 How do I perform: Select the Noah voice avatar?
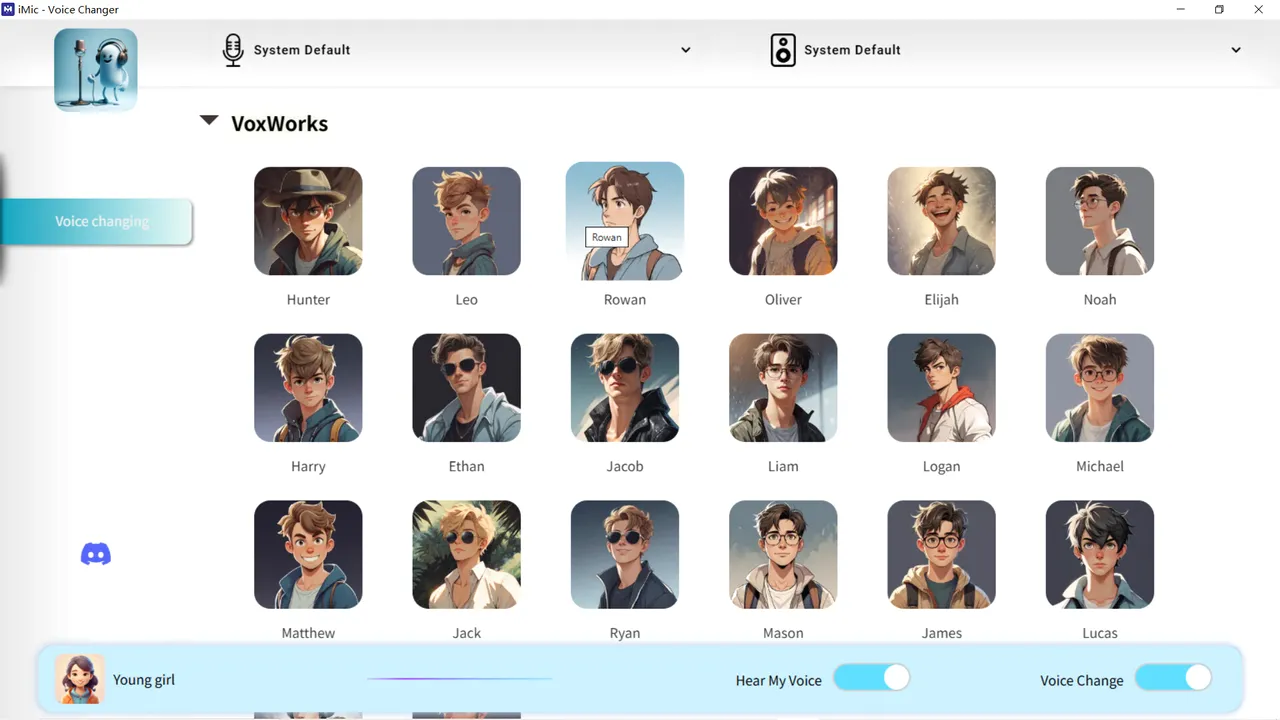(1100, 221)
